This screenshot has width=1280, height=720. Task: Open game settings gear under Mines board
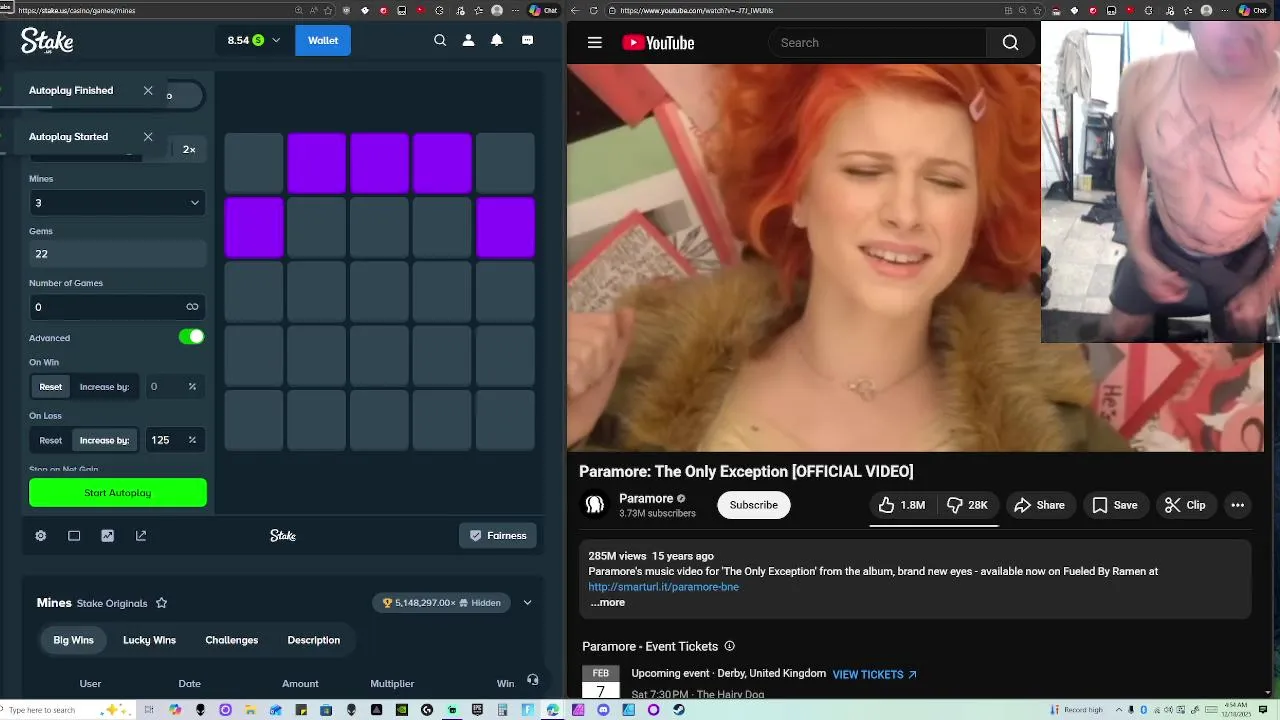[x=41, y=536]
